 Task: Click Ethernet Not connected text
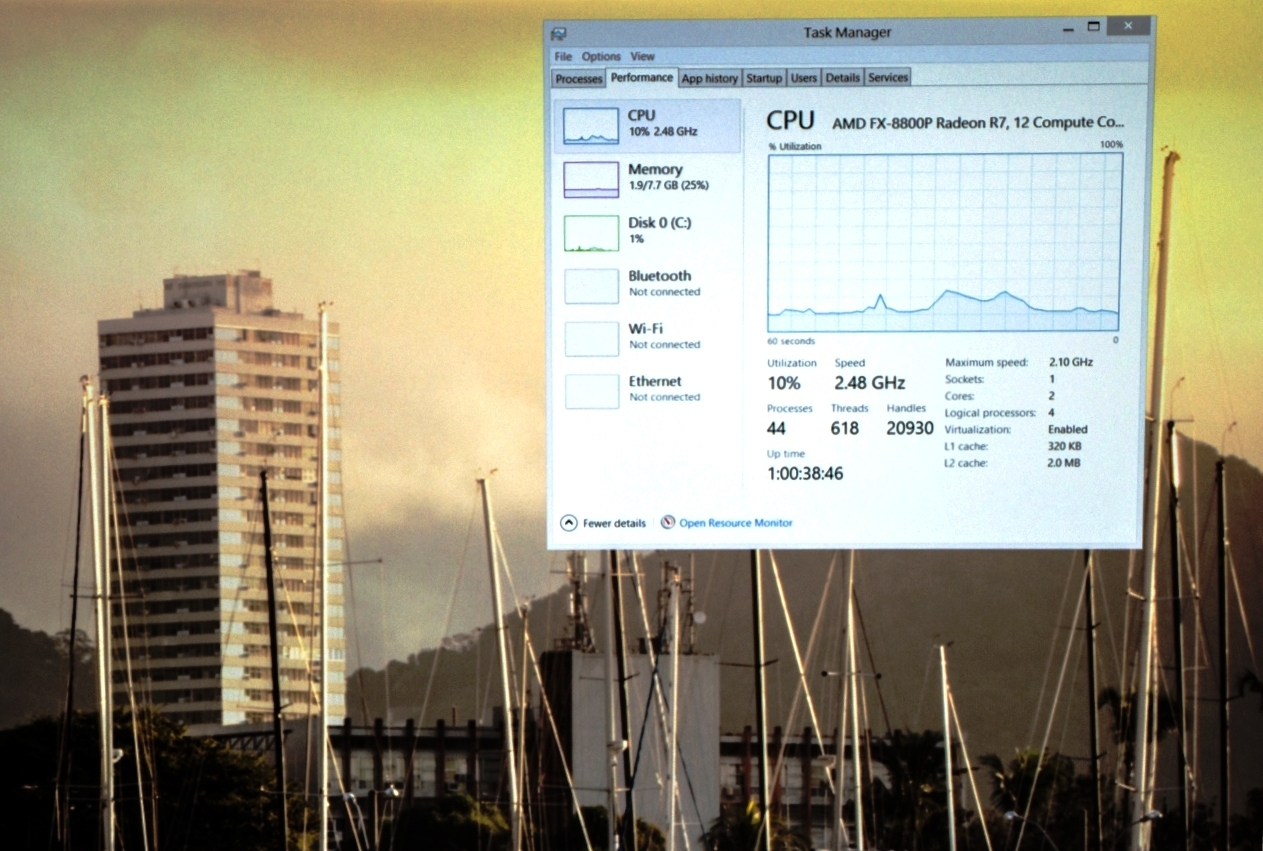point(664,388)
